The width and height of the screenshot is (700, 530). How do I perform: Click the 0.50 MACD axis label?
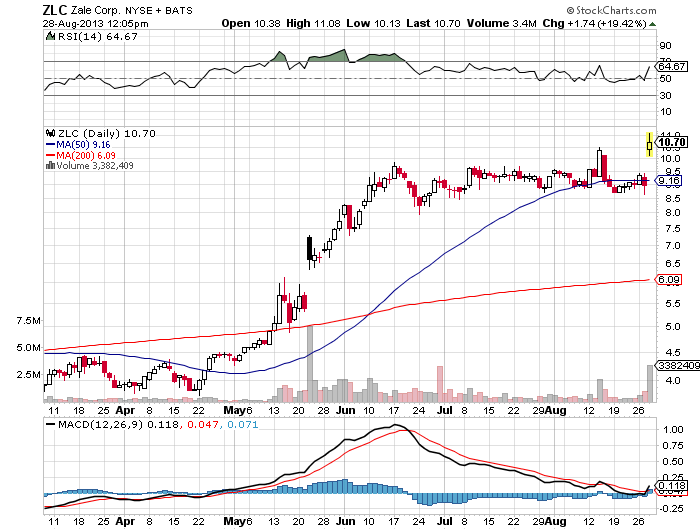pyautogui.click(x=673, y=462)
